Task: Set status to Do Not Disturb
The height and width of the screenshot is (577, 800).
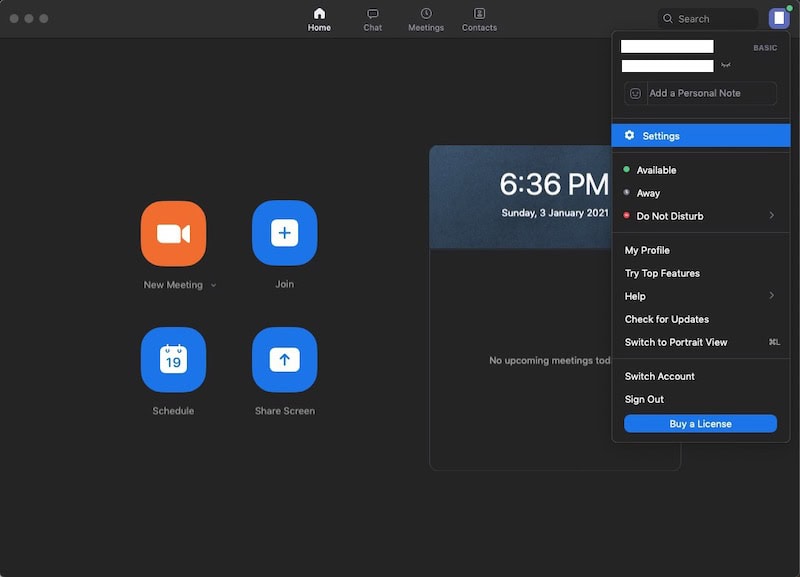Action: click(669, 216)
